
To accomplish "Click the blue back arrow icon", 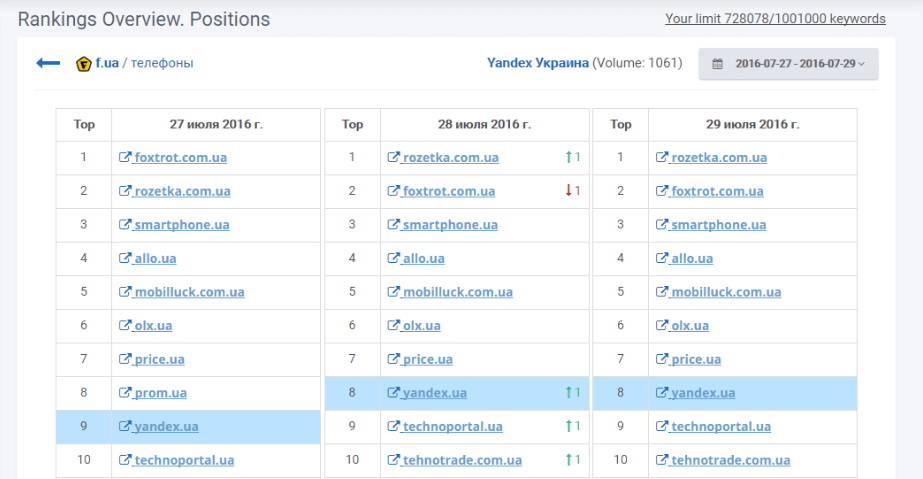I will [x=48, y=63].
